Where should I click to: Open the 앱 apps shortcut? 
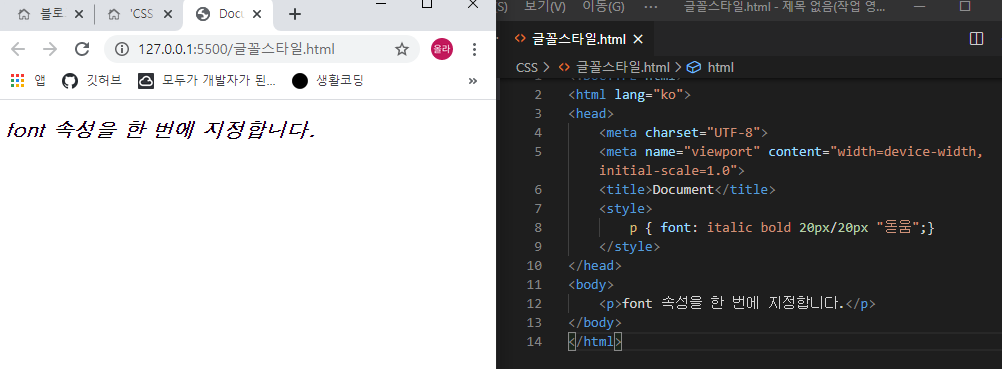(x=29, y=81)
